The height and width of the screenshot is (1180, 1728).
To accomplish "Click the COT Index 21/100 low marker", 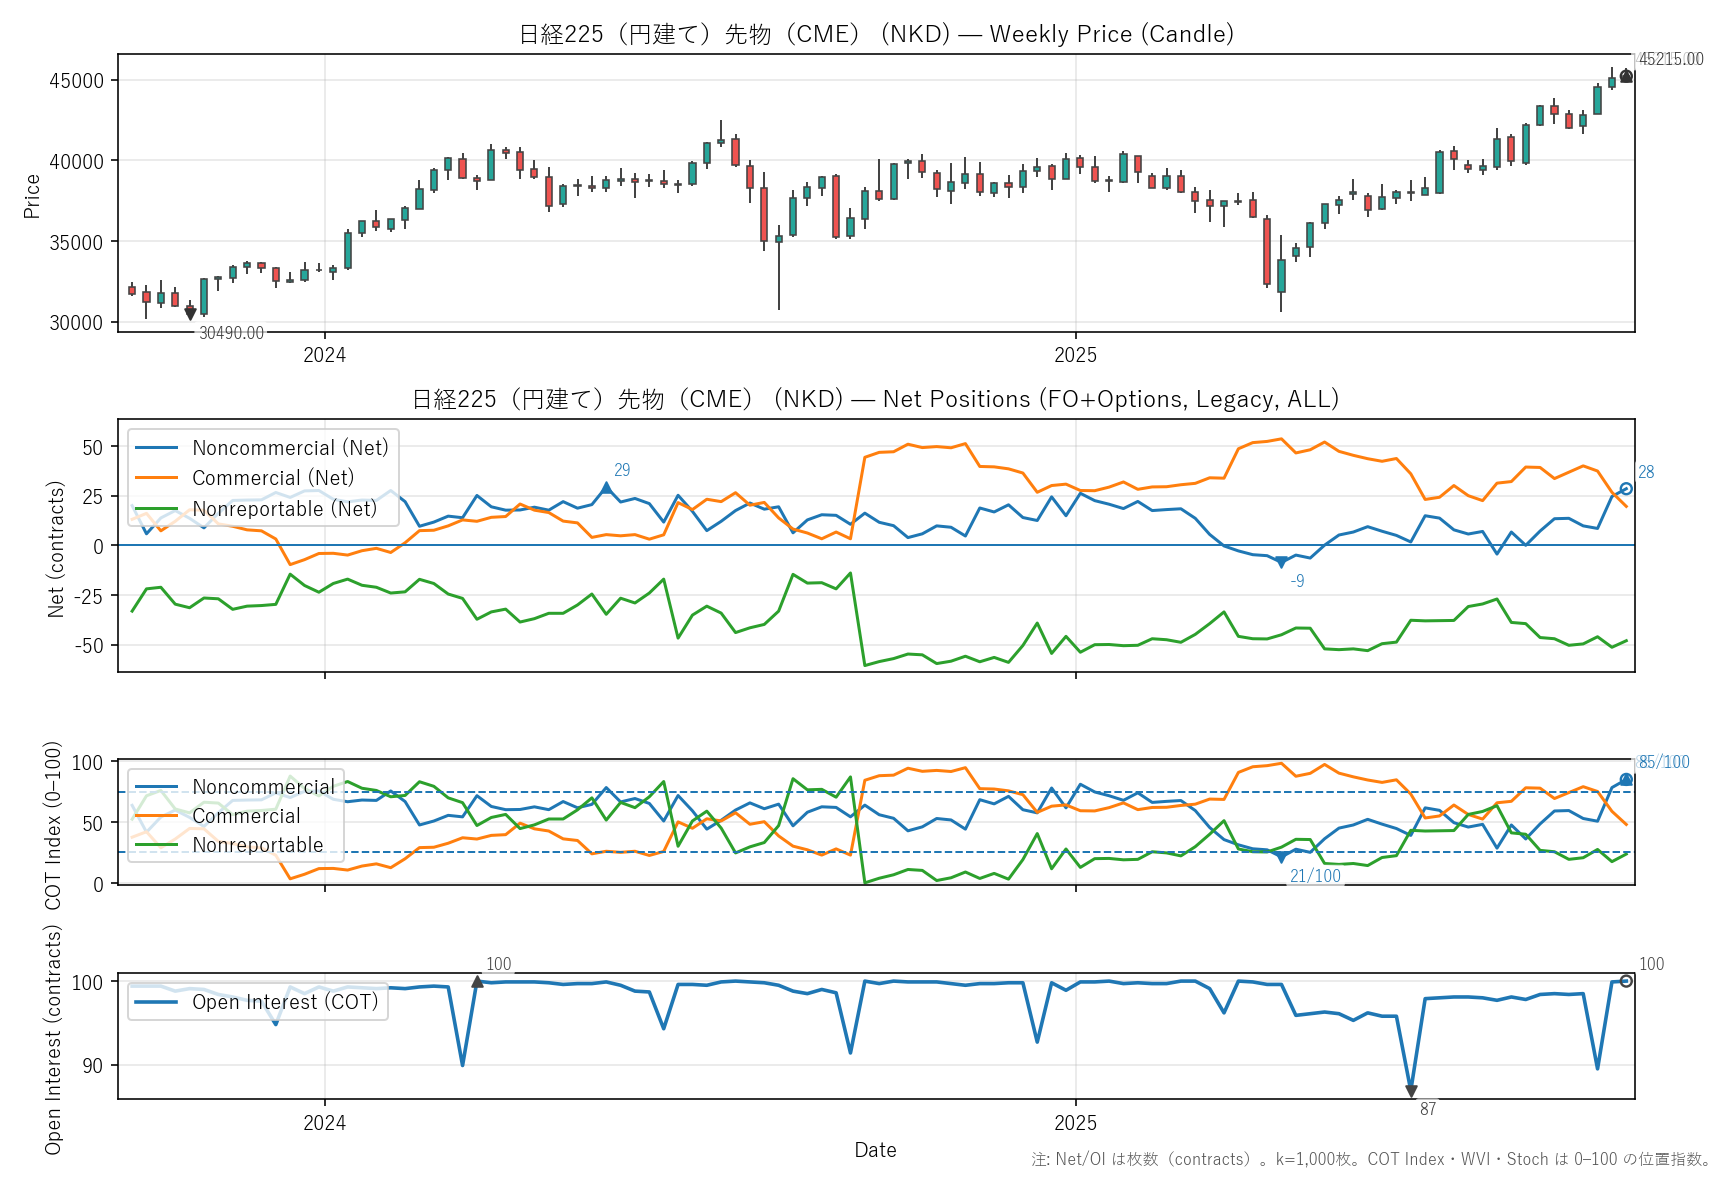I will click(1281, 858).
